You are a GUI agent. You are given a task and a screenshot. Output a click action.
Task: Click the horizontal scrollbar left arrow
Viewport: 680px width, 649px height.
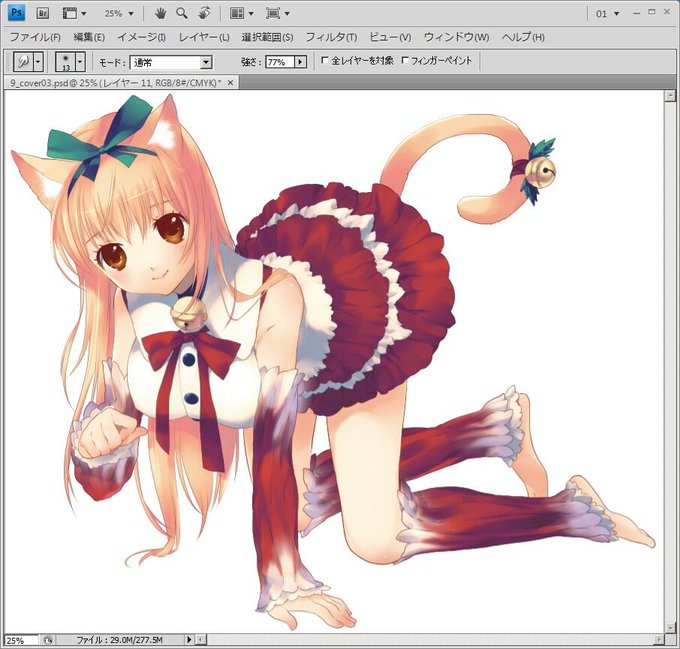pos(200,640)
